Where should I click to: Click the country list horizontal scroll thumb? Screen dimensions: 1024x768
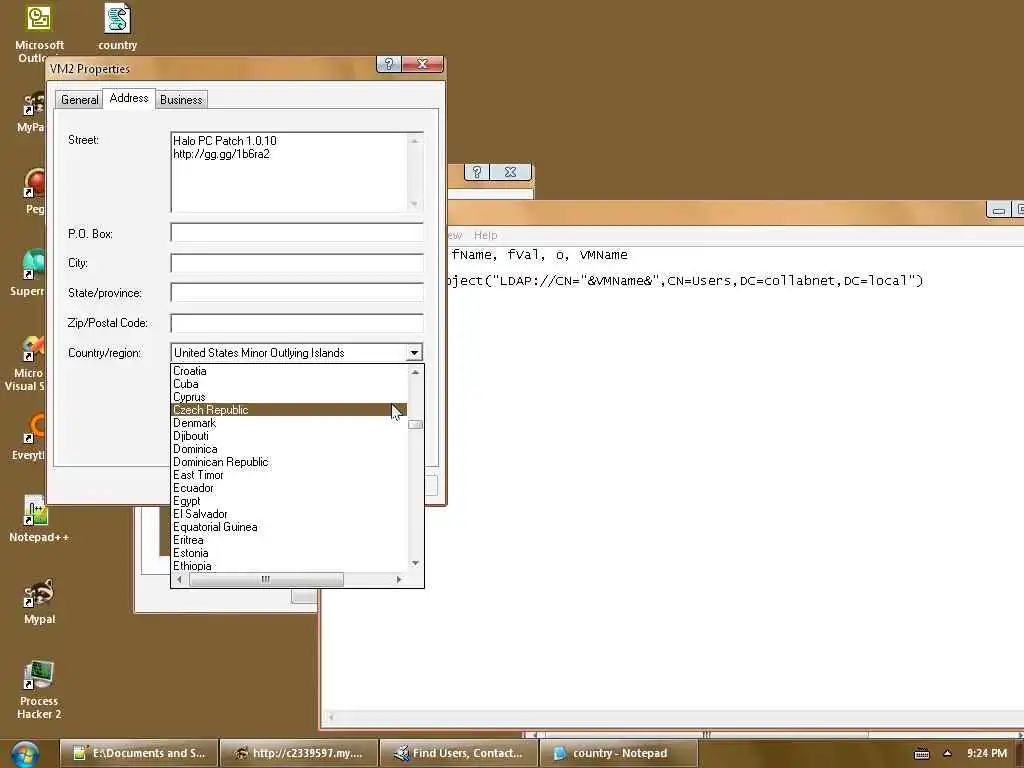[266, 579]
